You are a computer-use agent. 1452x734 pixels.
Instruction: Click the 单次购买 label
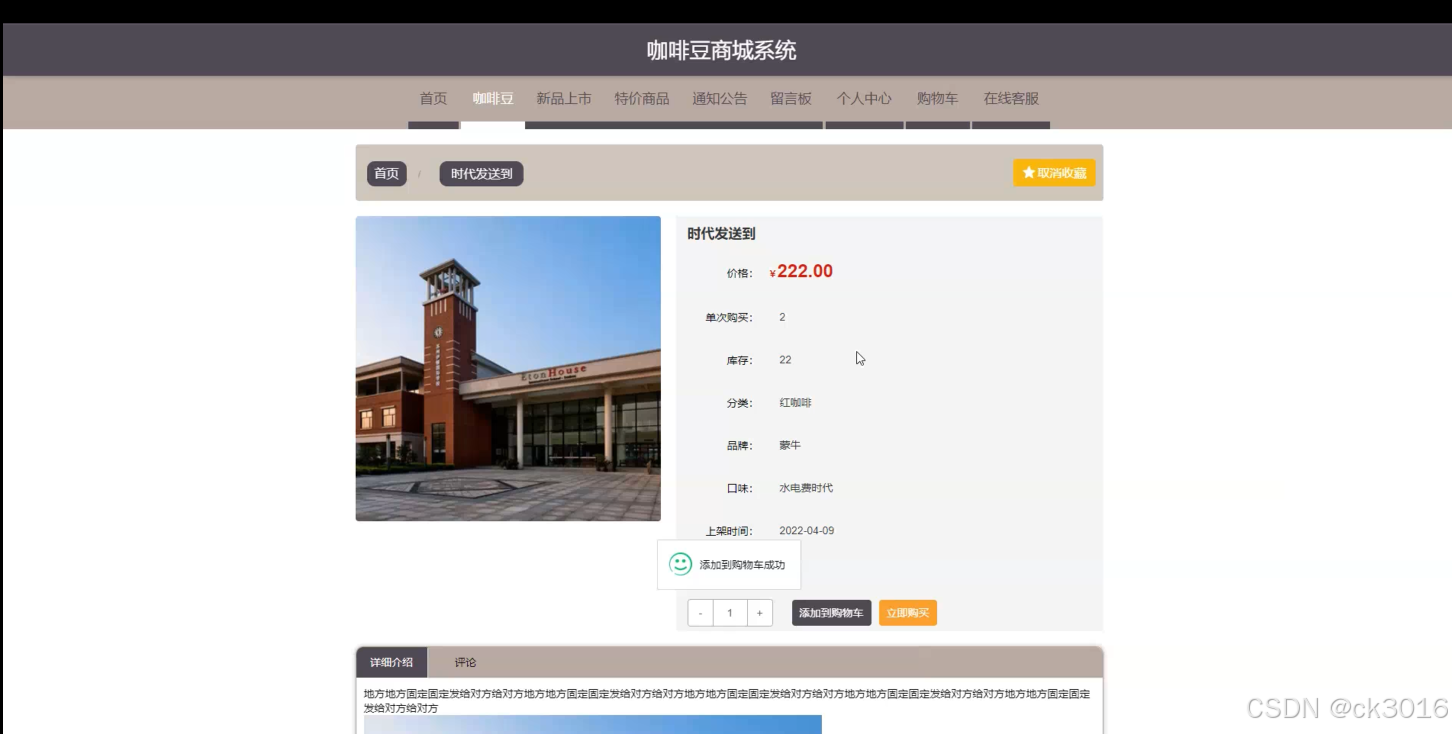pos(729,317)
